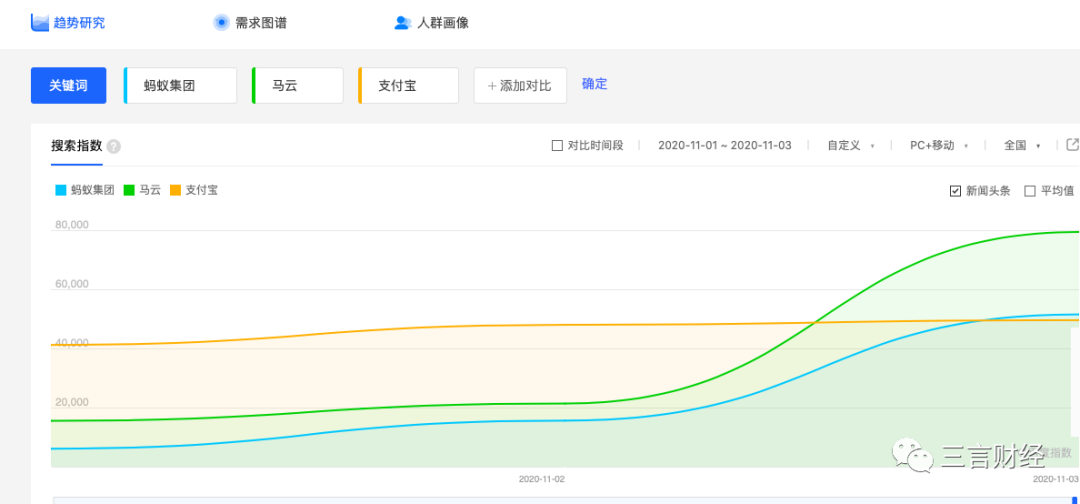
Task: Click the 趋势研究 chart icon
Action: tap(41, 23)
